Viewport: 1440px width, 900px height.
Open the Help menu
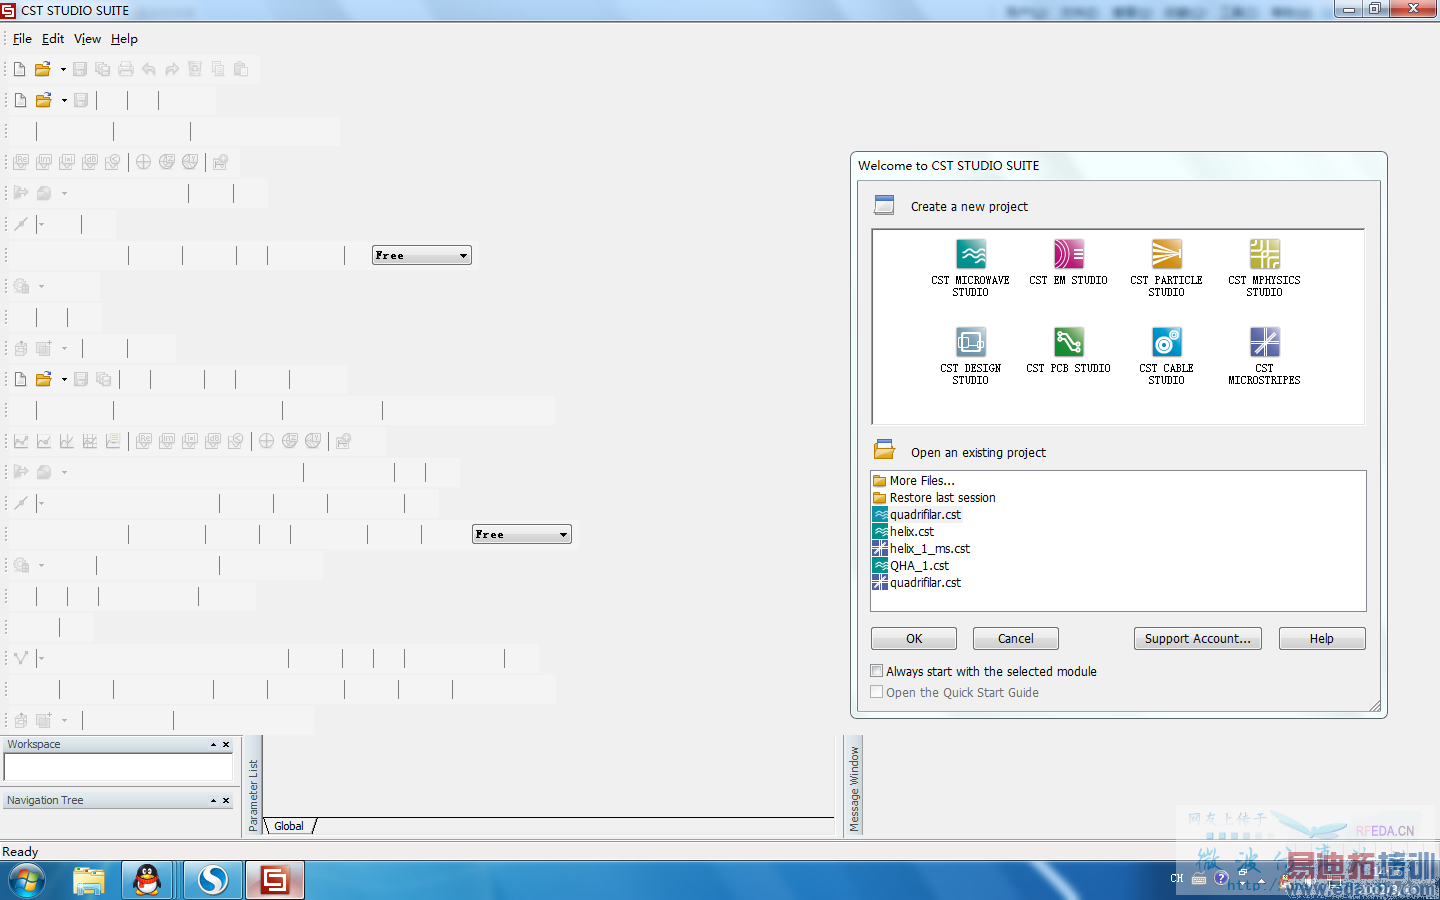click(x=124, y=39)
